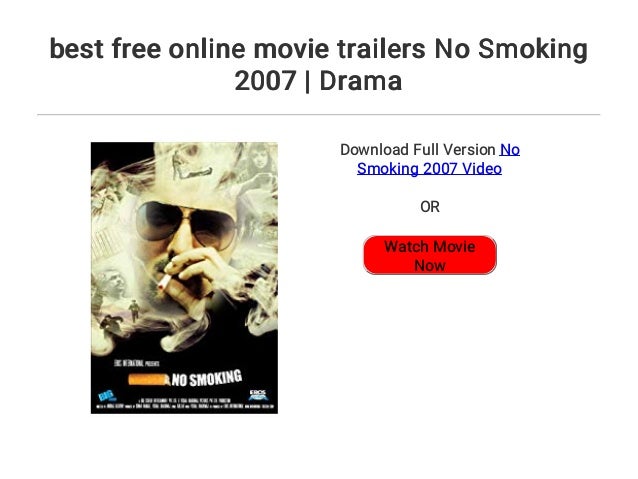The width and height of the screenshot is (638, 479).
Task: Click the credits line at the poster bottom
Action: (185, 406)
